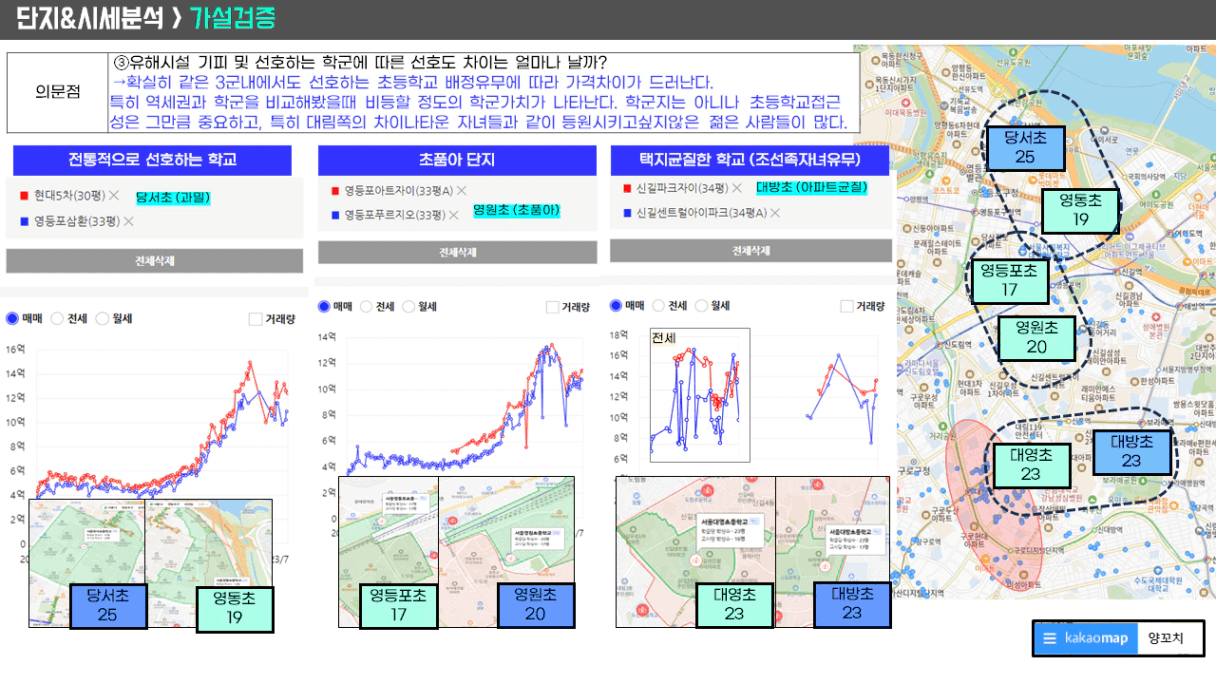1216x684 pixels.
Task: Remove 영등포푸르지오(33평) with its X icon
Action: point(454,215)
